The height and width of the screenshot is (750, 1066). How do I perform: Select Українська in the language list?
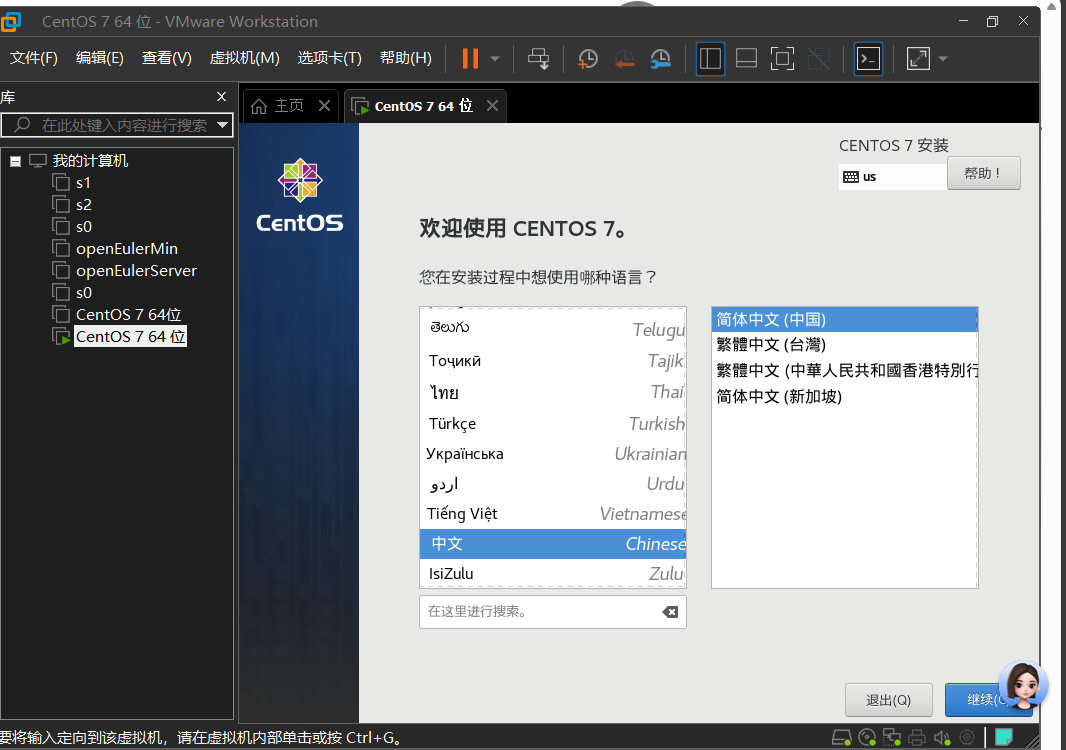point(553,454)
